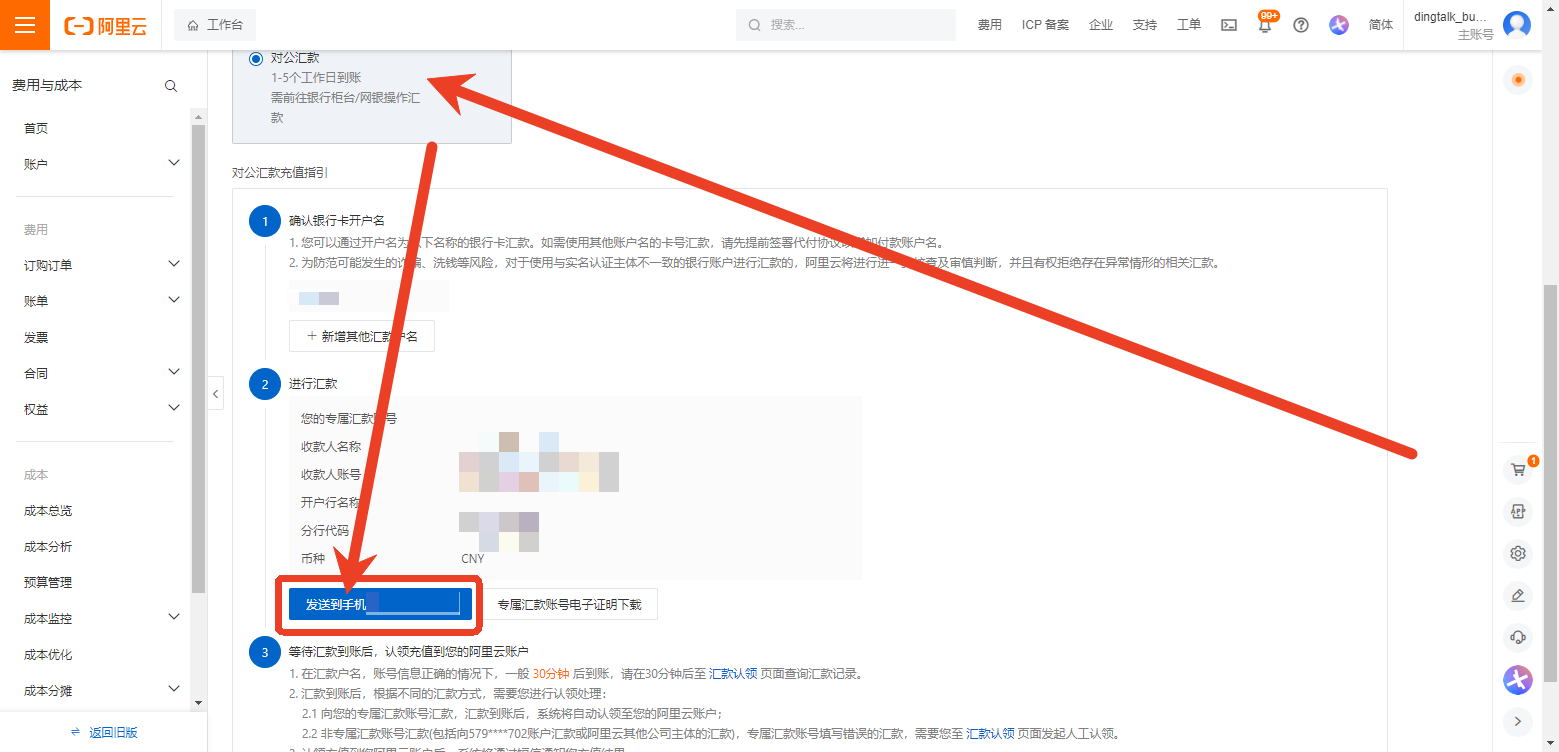Image resolution: width=1559 pixels, height=752 pixels.
Task: Click the search icon beside 费用与成本
Action: [x=171, y=86]
